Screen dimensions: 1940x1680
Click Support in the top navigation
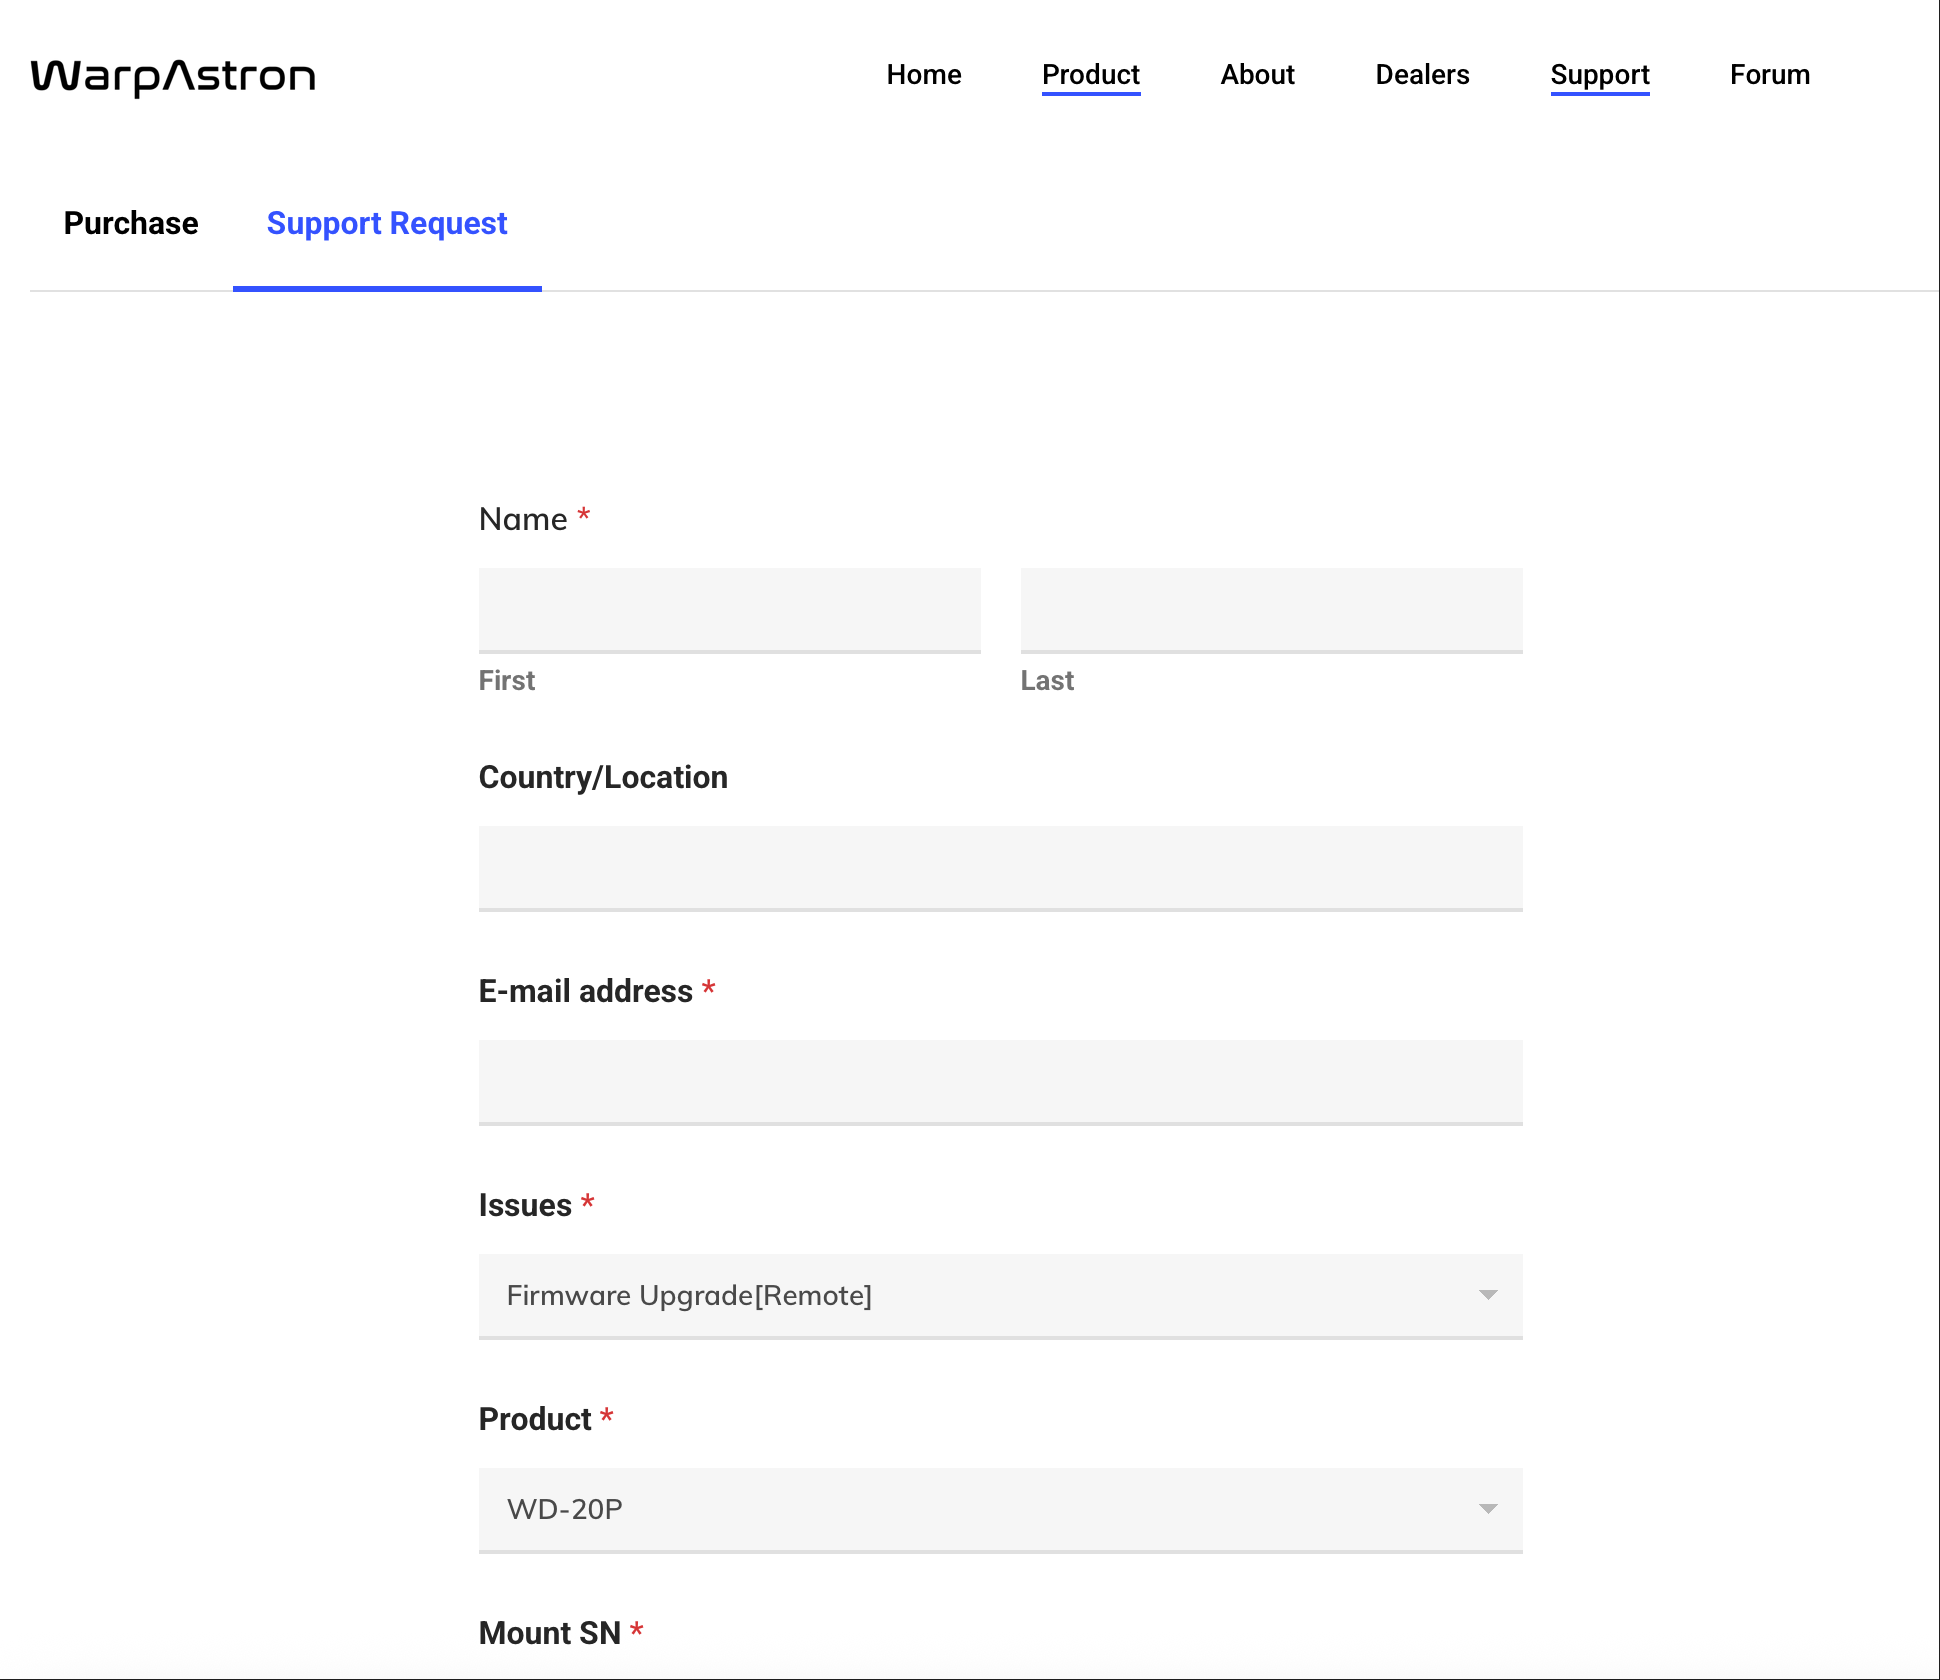click(1599, 75)
